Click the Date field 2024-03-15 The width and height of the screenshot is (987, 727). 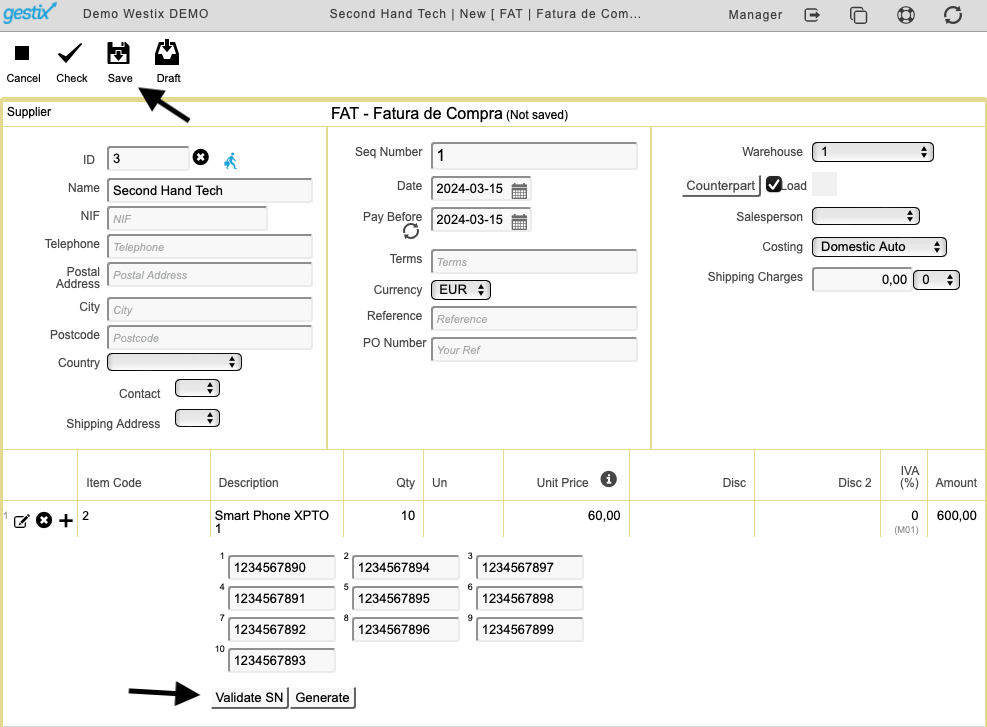(x=471, y=189)
